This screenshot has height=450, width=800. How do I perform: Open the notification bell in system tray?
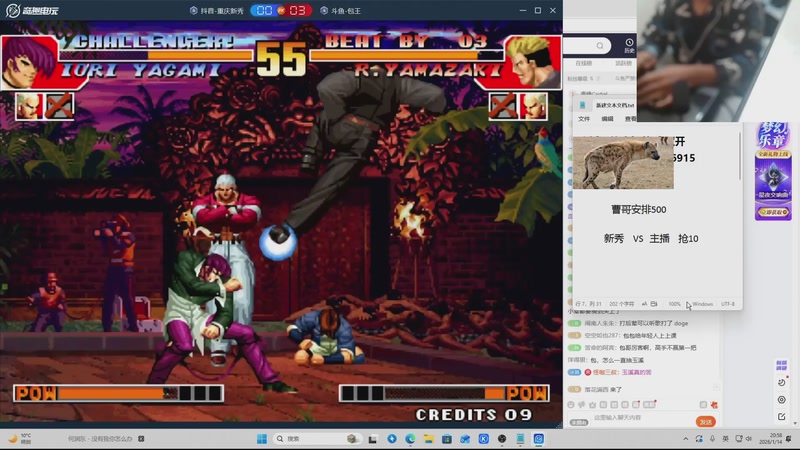789,439
